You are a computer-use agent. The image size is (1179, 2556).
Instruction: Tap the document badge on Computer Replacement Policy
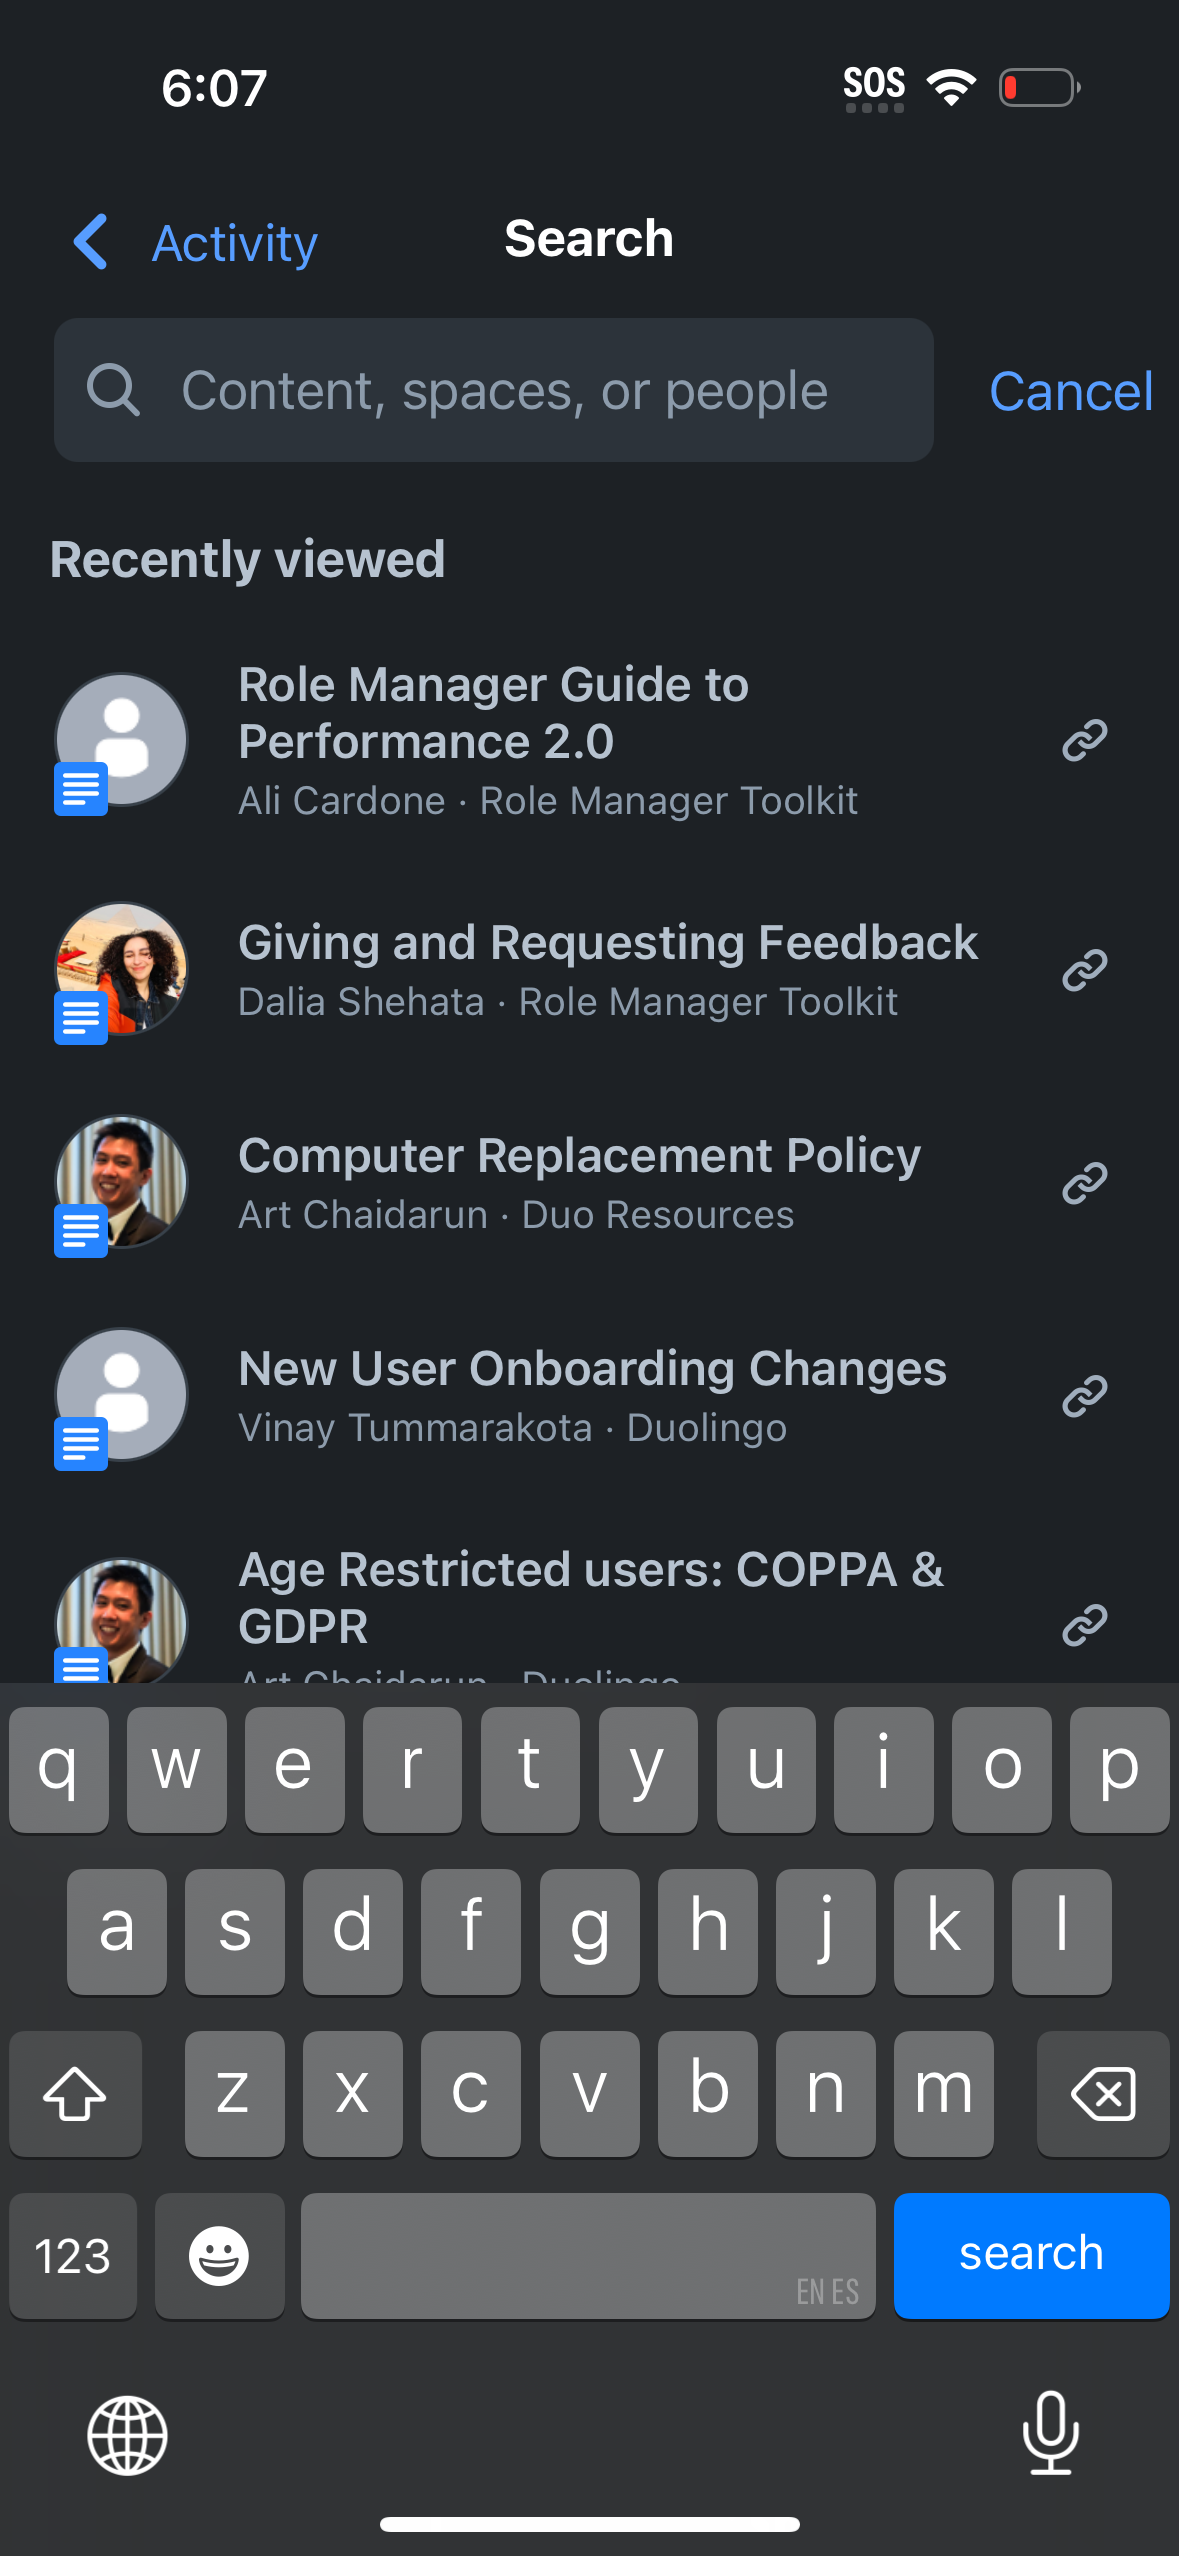[80, 1232]
